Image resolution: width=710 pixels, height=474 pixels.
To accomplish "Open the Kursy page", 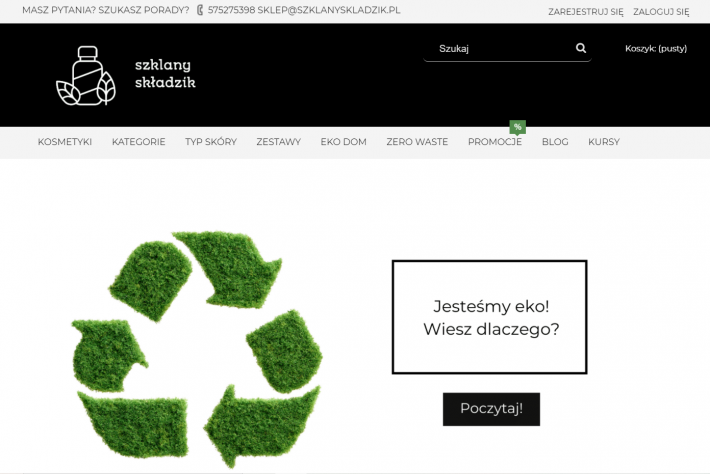I will click(604, 142).
